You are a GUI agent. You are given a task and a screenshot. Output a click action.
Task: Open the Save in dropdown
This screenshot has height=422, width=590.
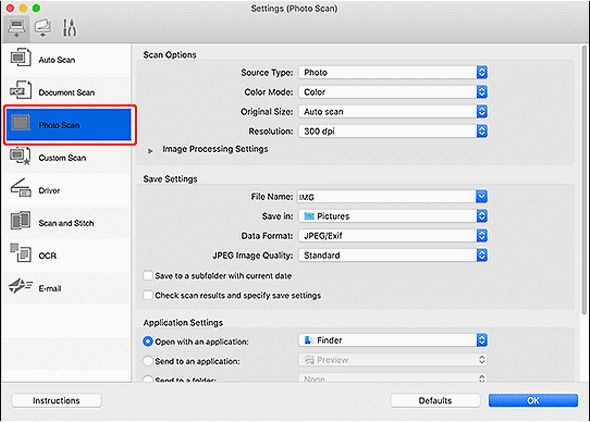(393, 216)
